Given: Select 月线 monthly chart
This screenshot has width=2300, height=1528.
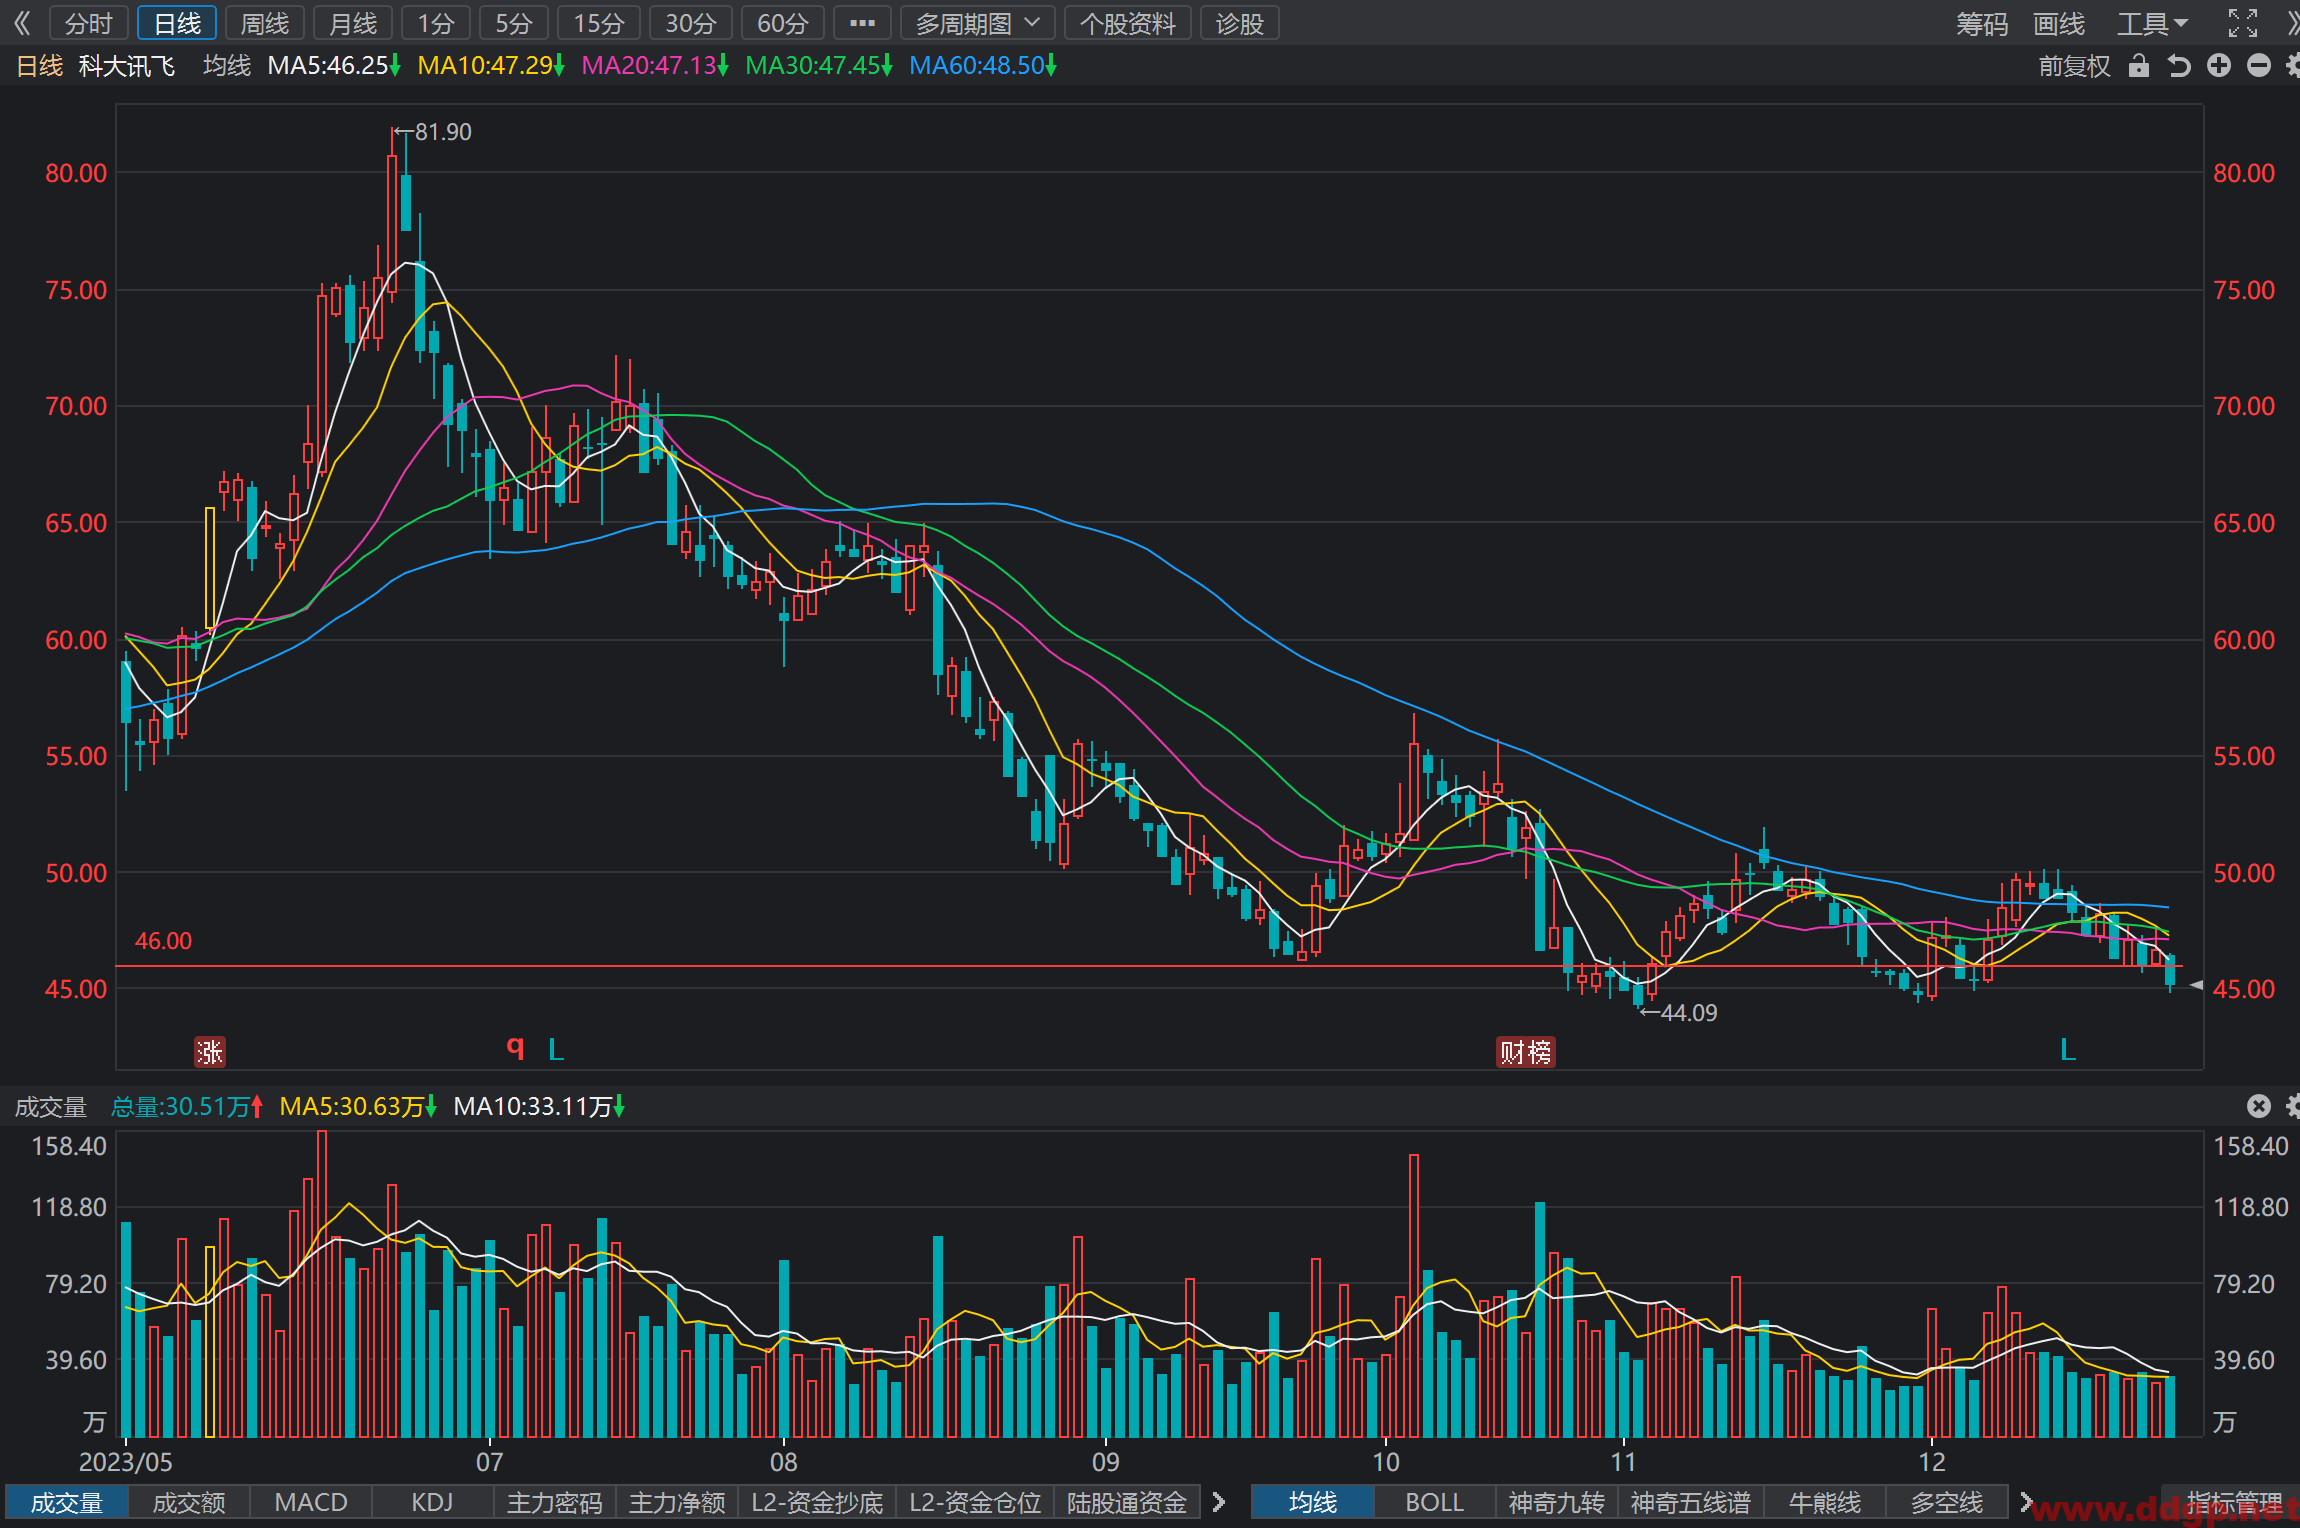Looking at the screenshot, I should tap(353, 23).
